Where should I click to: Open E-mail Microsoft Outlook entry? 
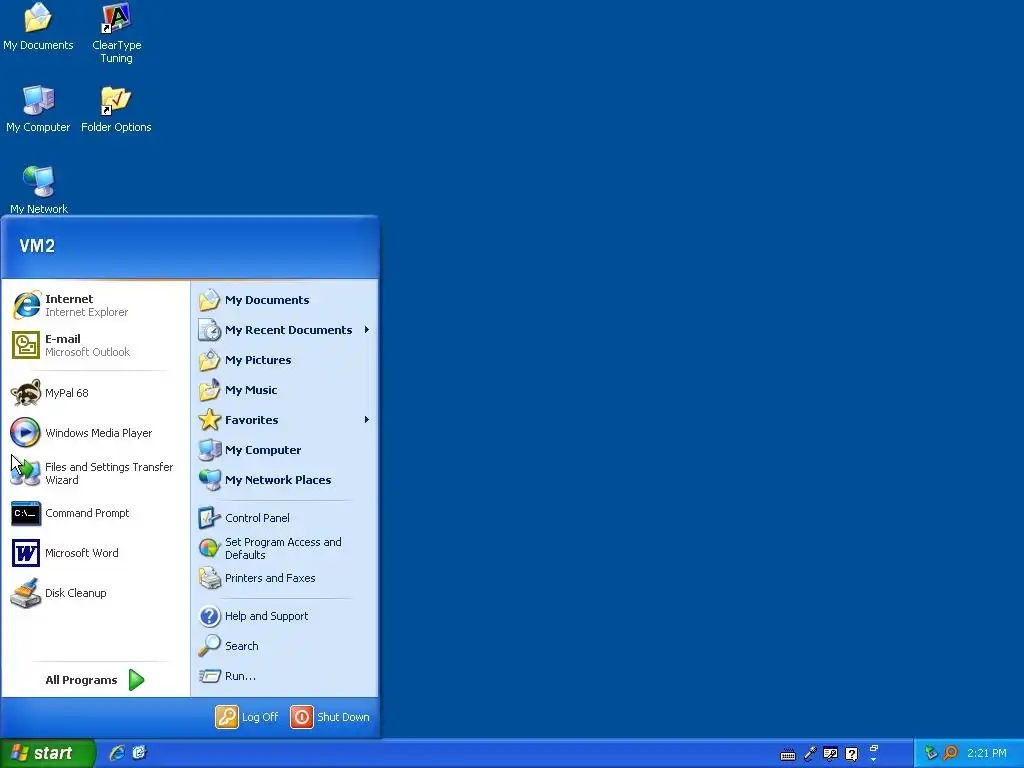point(95,345)
